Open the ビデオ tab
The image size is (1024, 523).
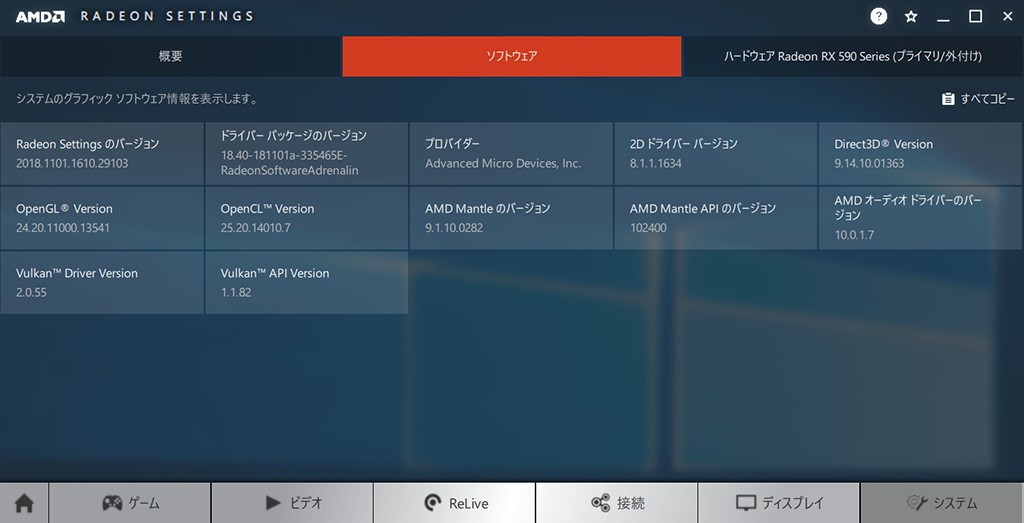tap(292, 503)
